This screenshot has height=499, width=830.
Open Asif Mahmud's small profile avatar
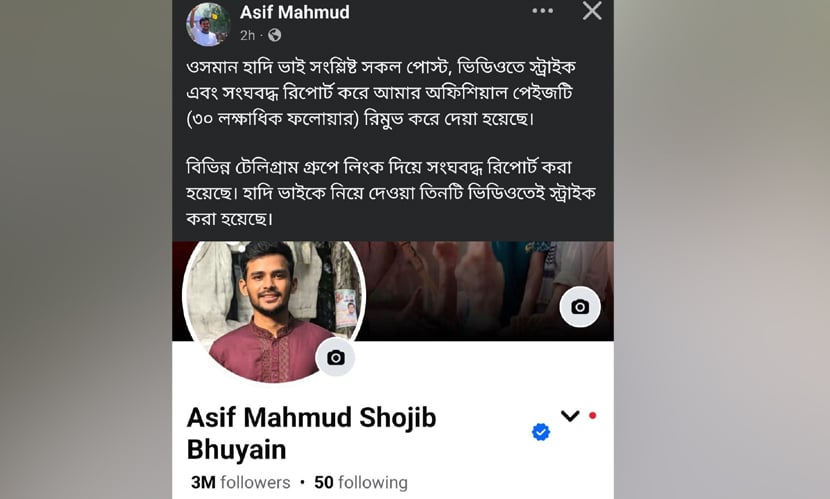coord(208,24)
